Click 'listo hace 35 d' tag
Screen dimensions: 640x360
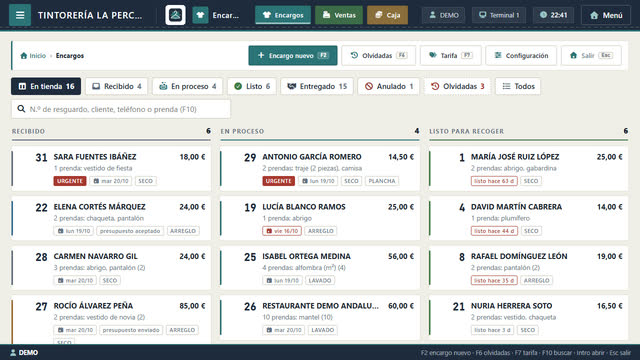tap(494, 280)
